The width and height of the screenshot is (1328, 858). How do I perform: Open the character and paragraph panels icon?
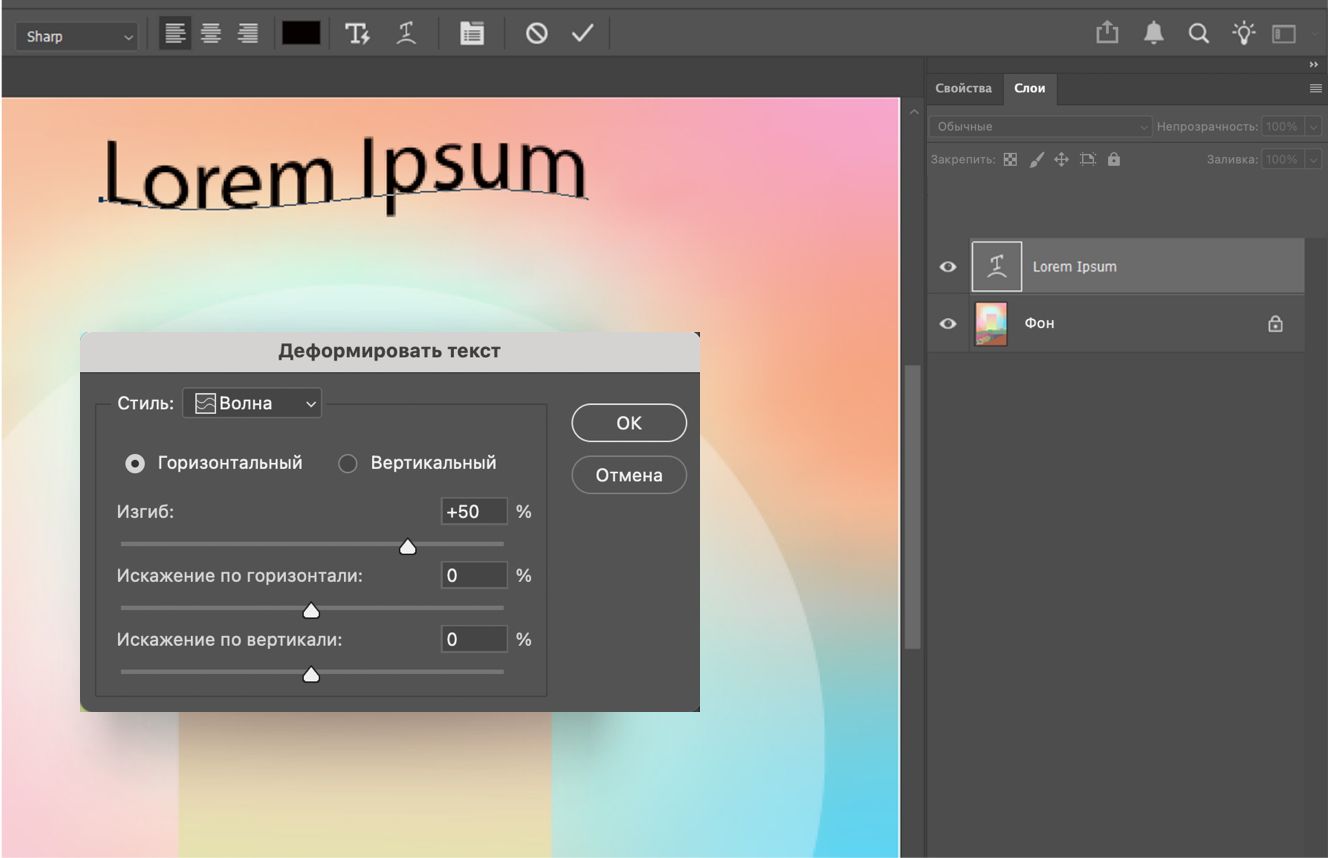pos(471,34)
